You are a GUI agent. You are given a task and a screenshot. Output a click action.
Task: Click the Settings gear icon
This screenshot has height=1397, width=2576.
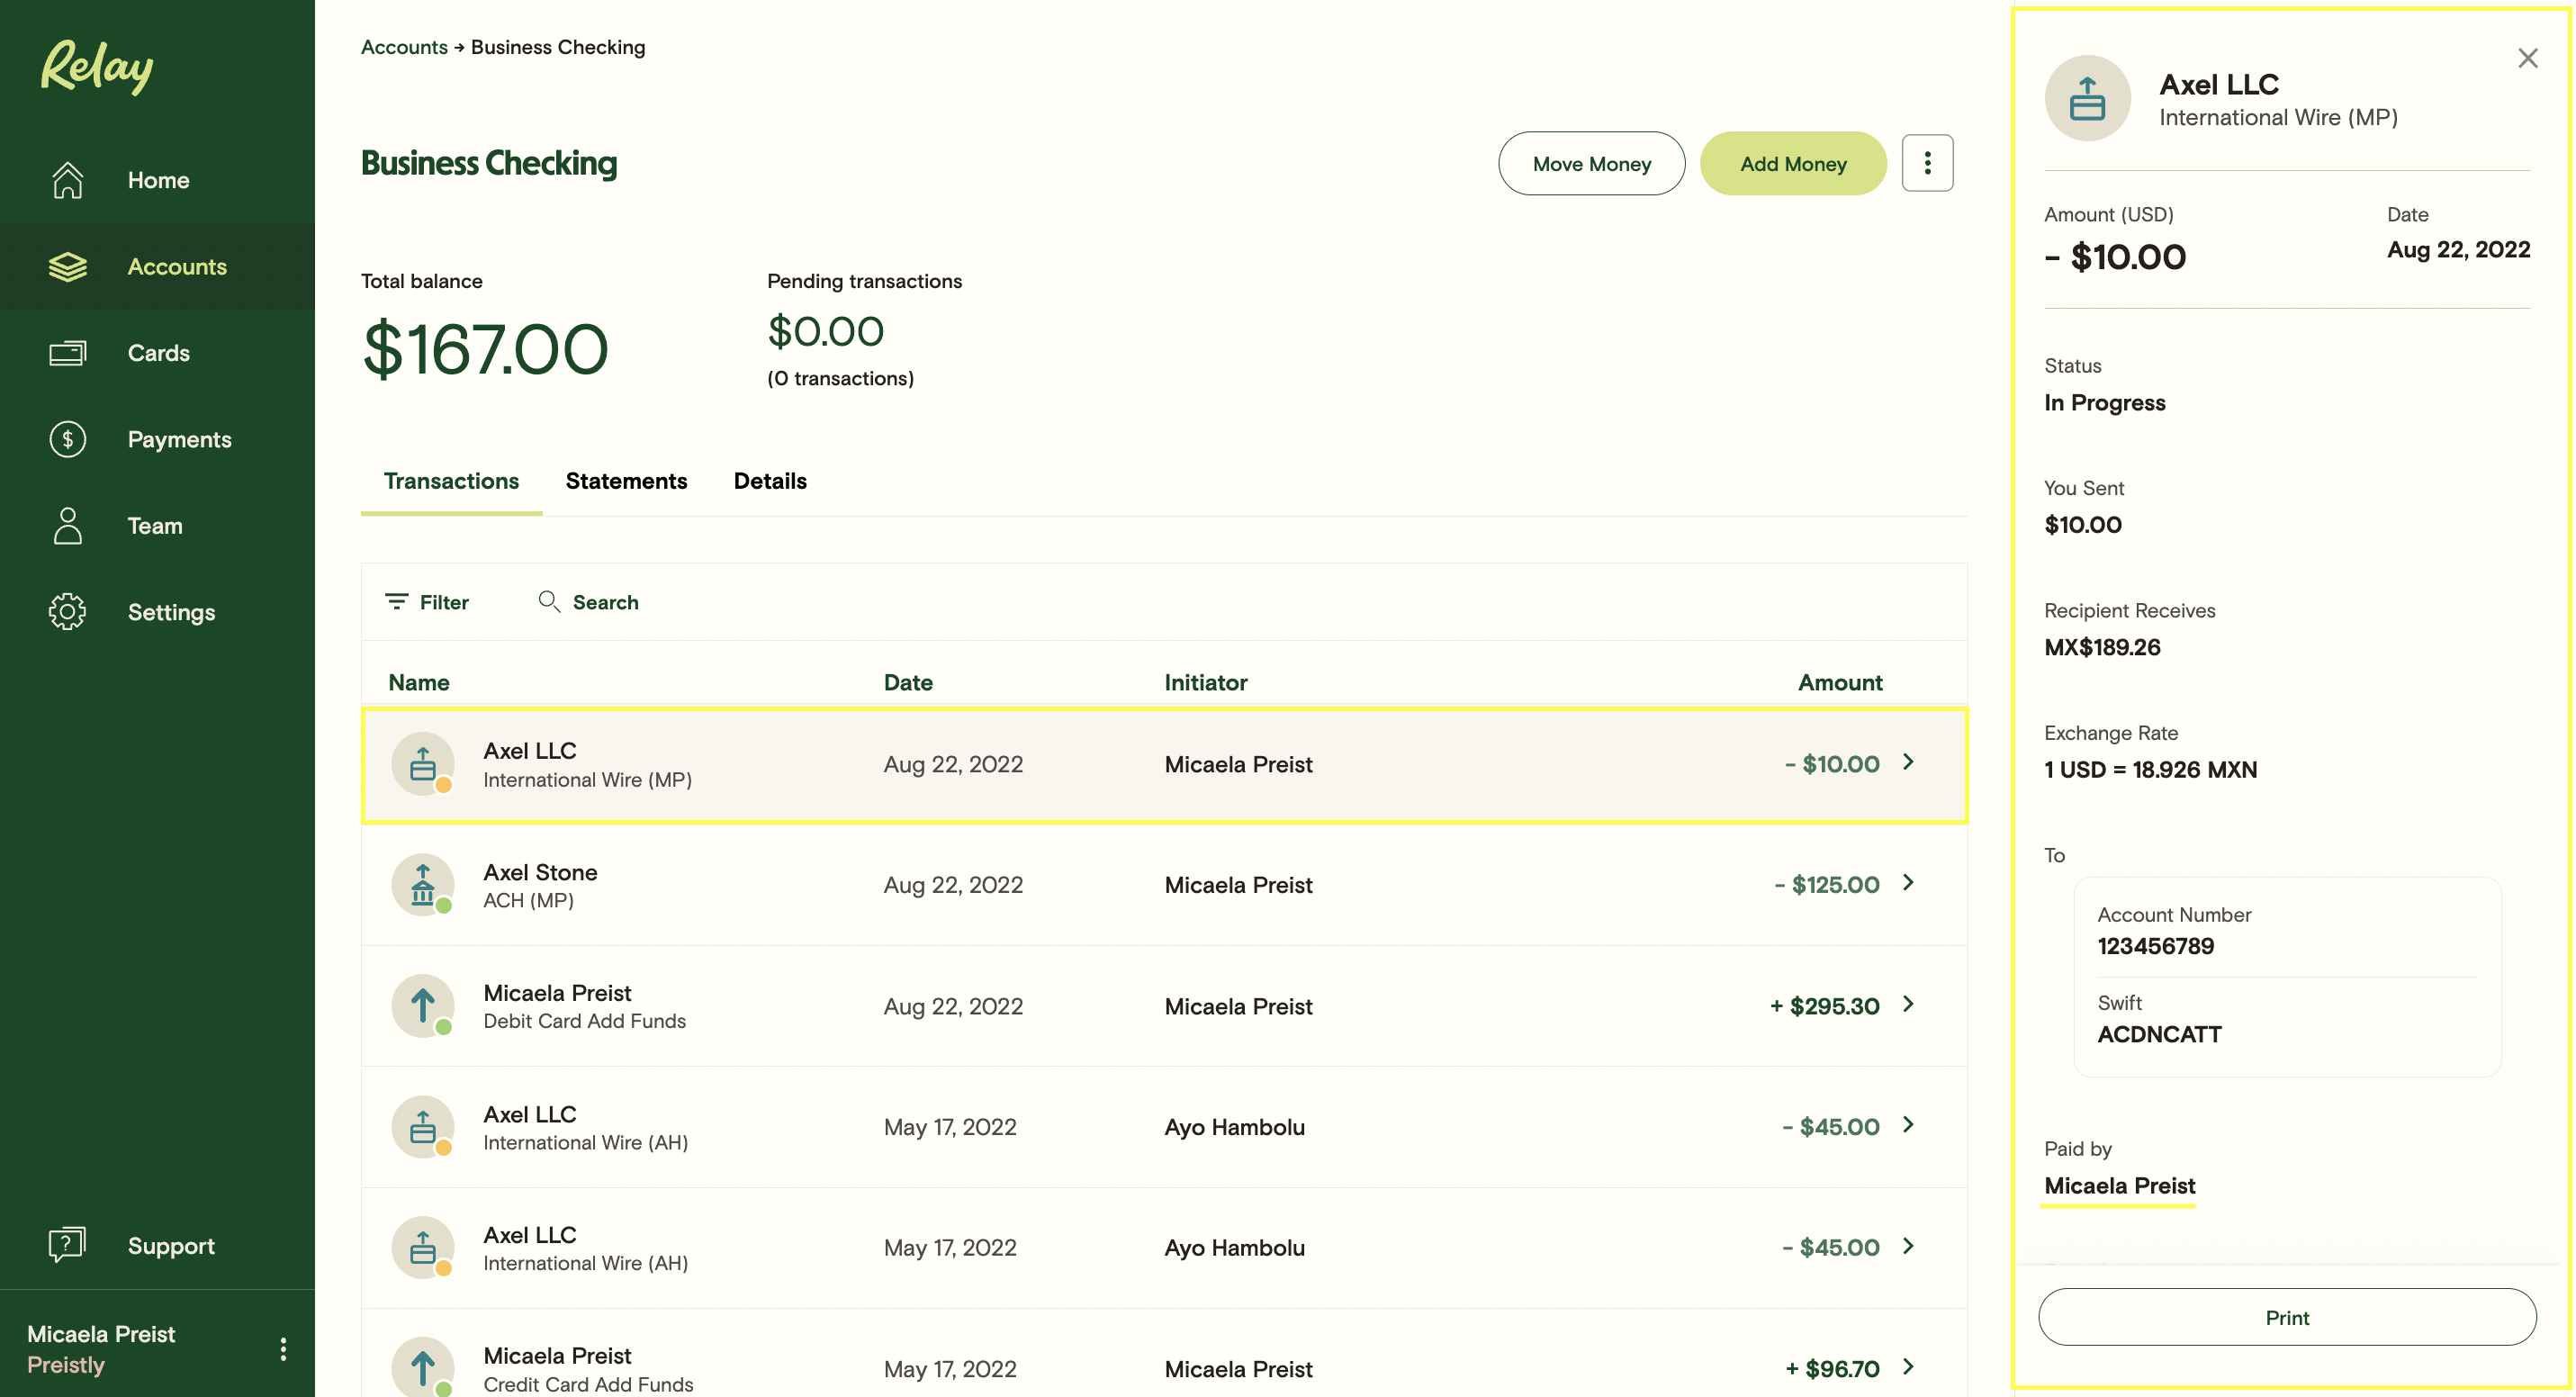(x=67, y=611)
